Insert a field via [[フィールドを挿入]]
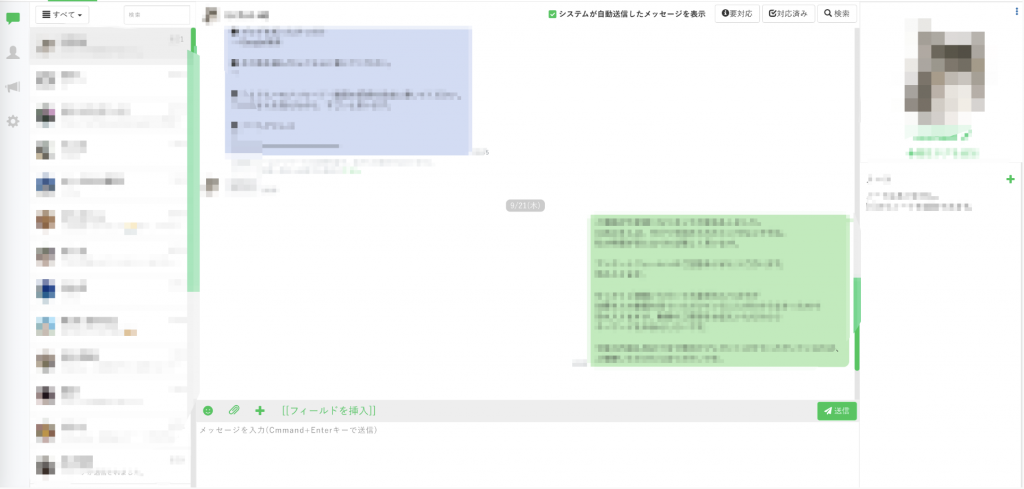The width and height of the screenshot is (1024, 489). [x=329, y=410]
